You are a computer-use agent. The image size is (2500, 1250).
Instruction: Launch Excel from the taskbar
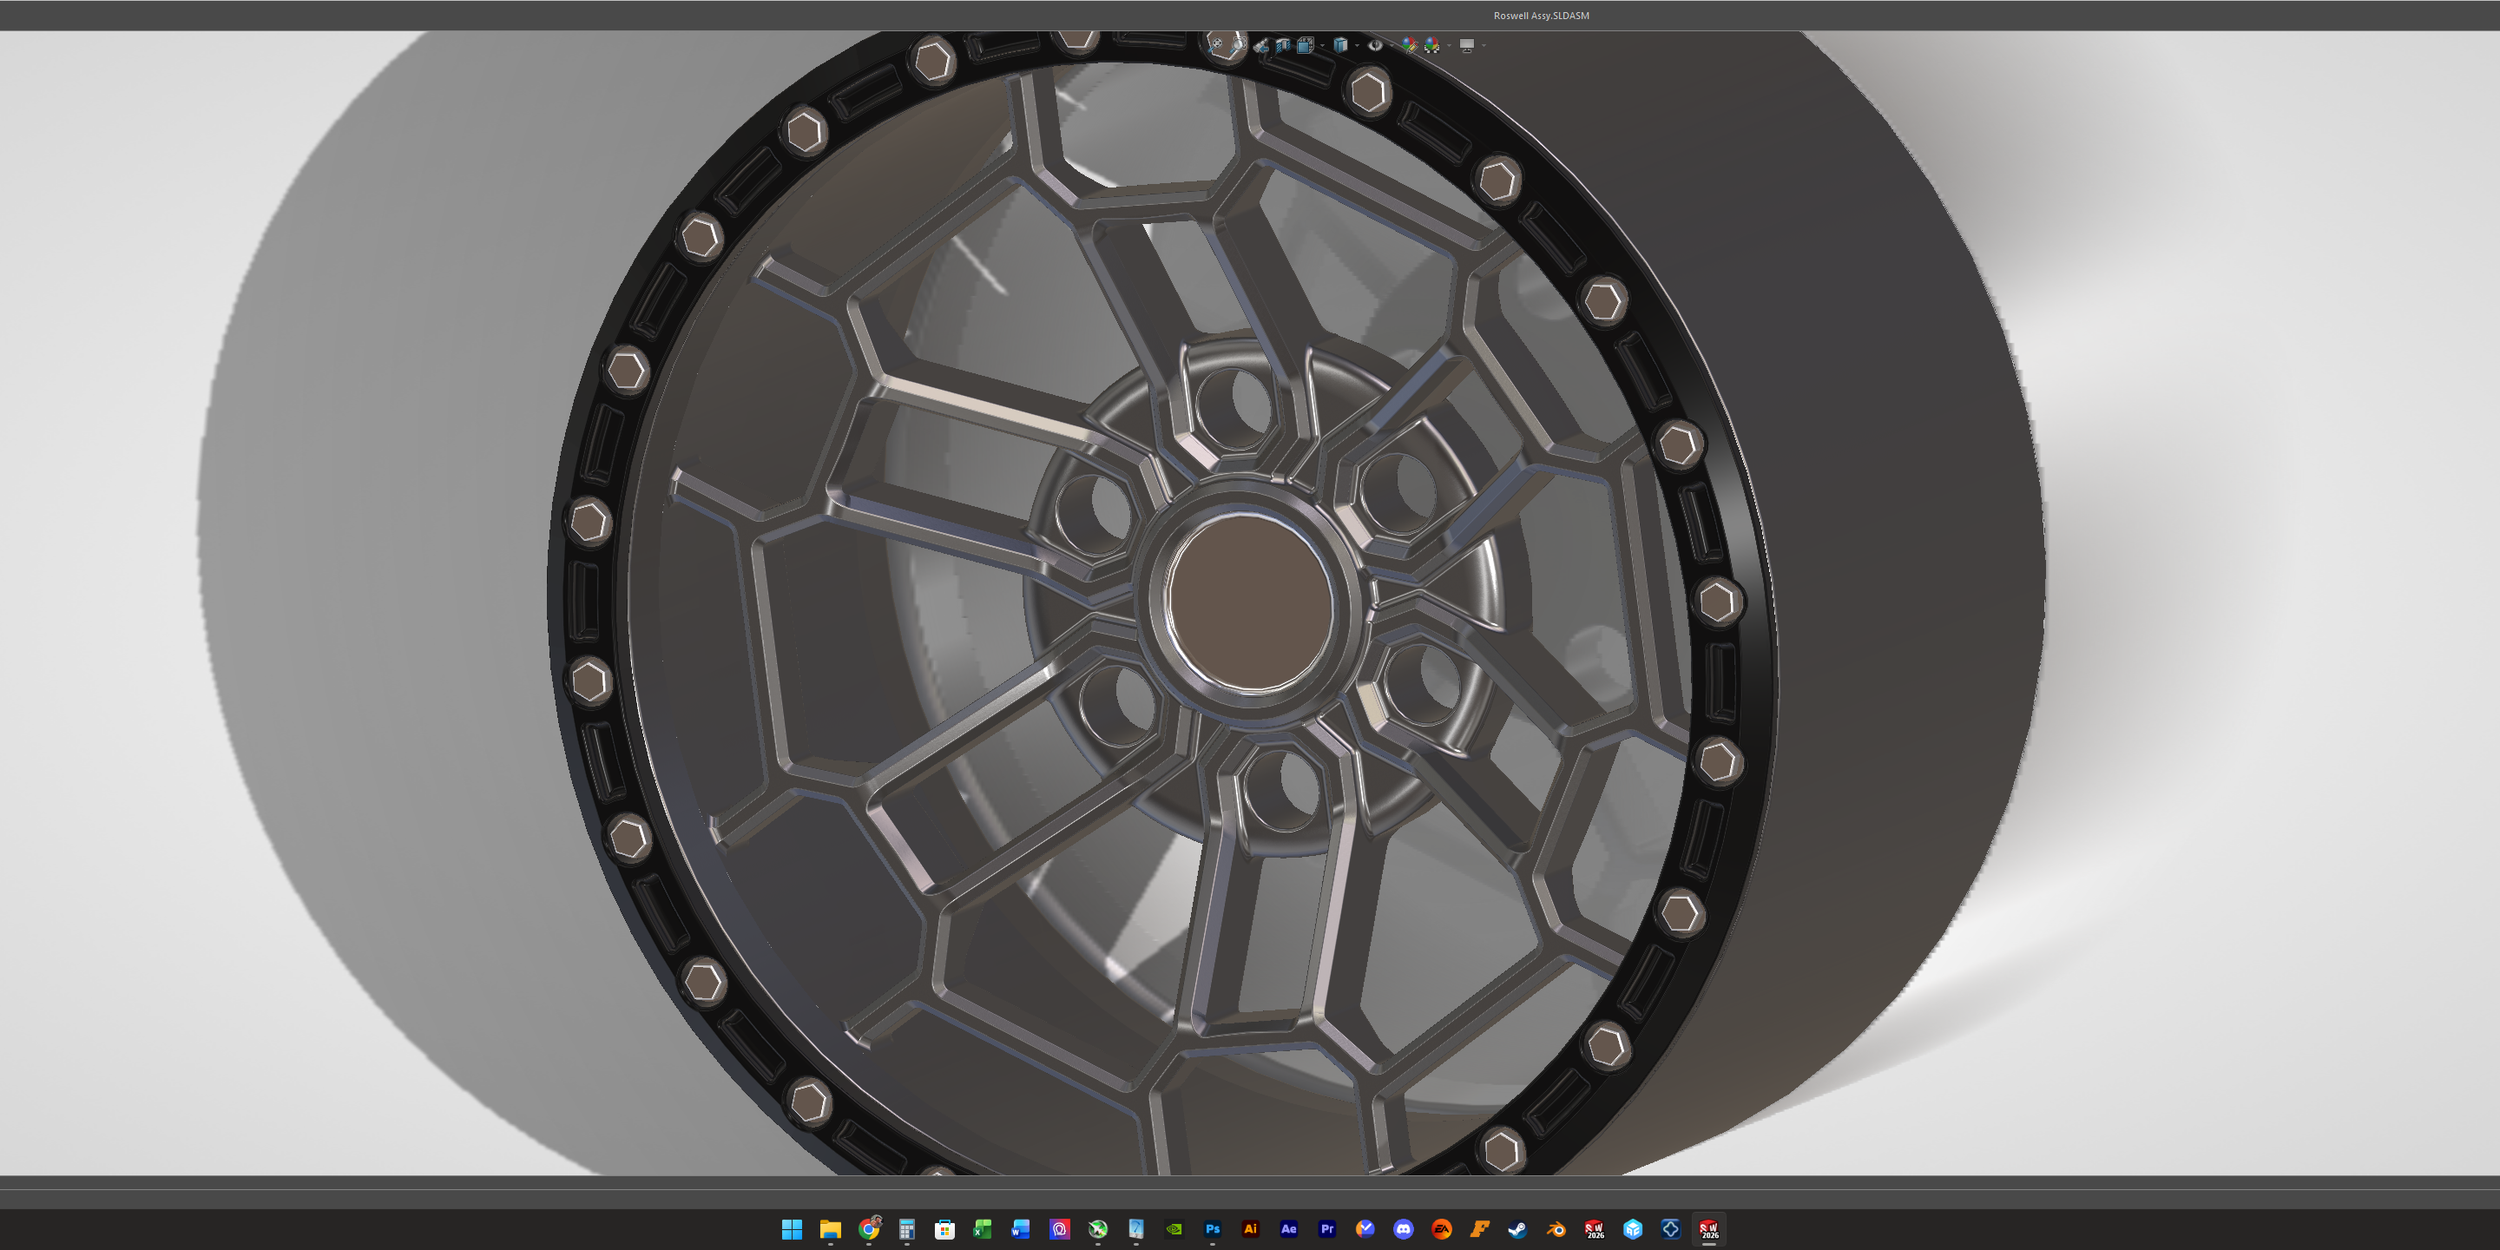point(983,1229)
